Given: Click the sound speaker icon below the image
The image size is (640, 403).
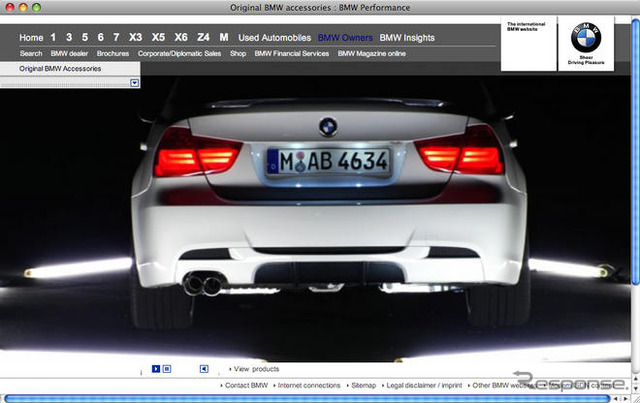Looking at the screenshot, I should pyautogui.click(x=204, y=369).
